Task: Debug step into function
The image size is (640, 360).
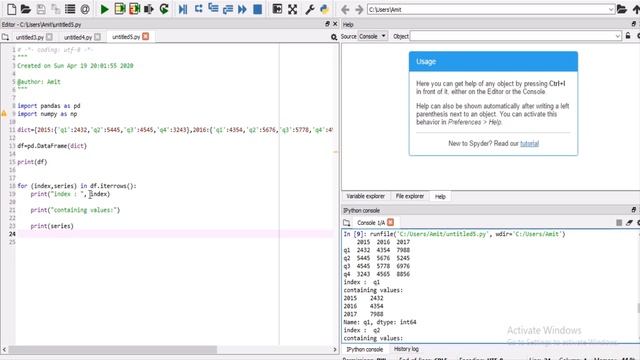Action: (213, 9)
